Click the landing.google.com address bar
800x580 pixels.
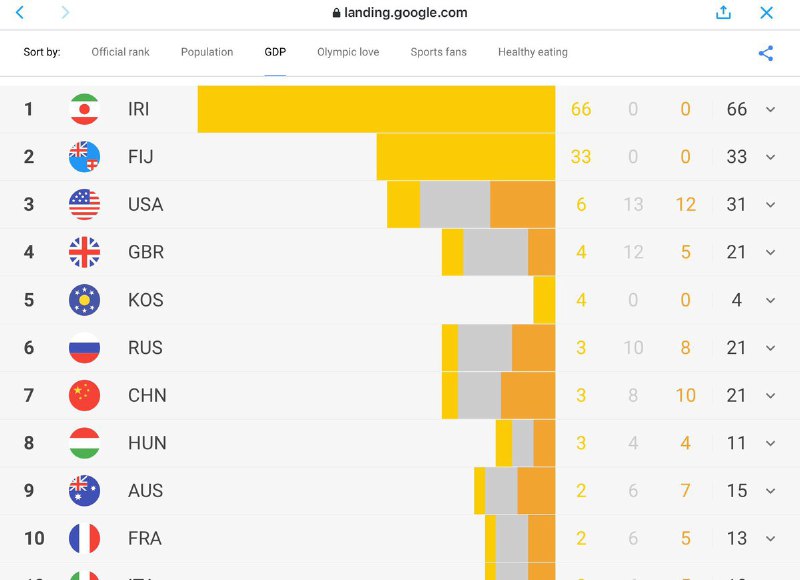(x=400, y=13)
